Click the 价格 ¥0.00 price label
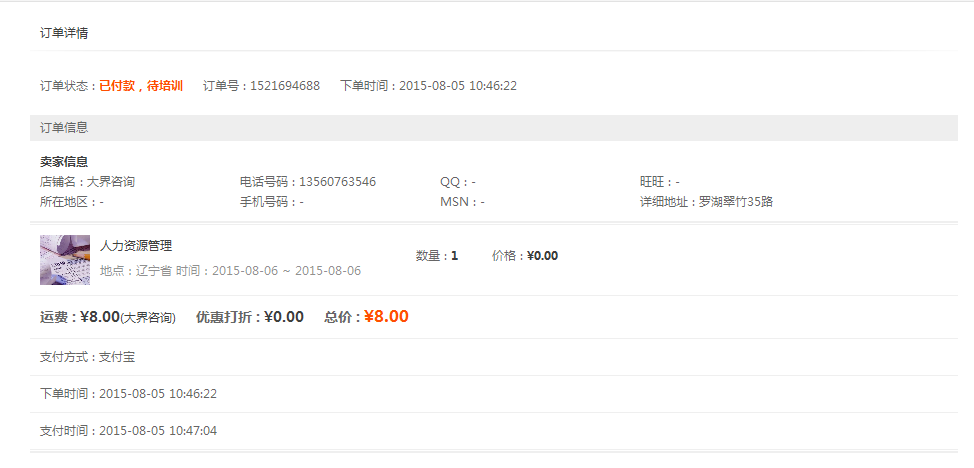This screenshot has height=468, width=974. point(525,256)
